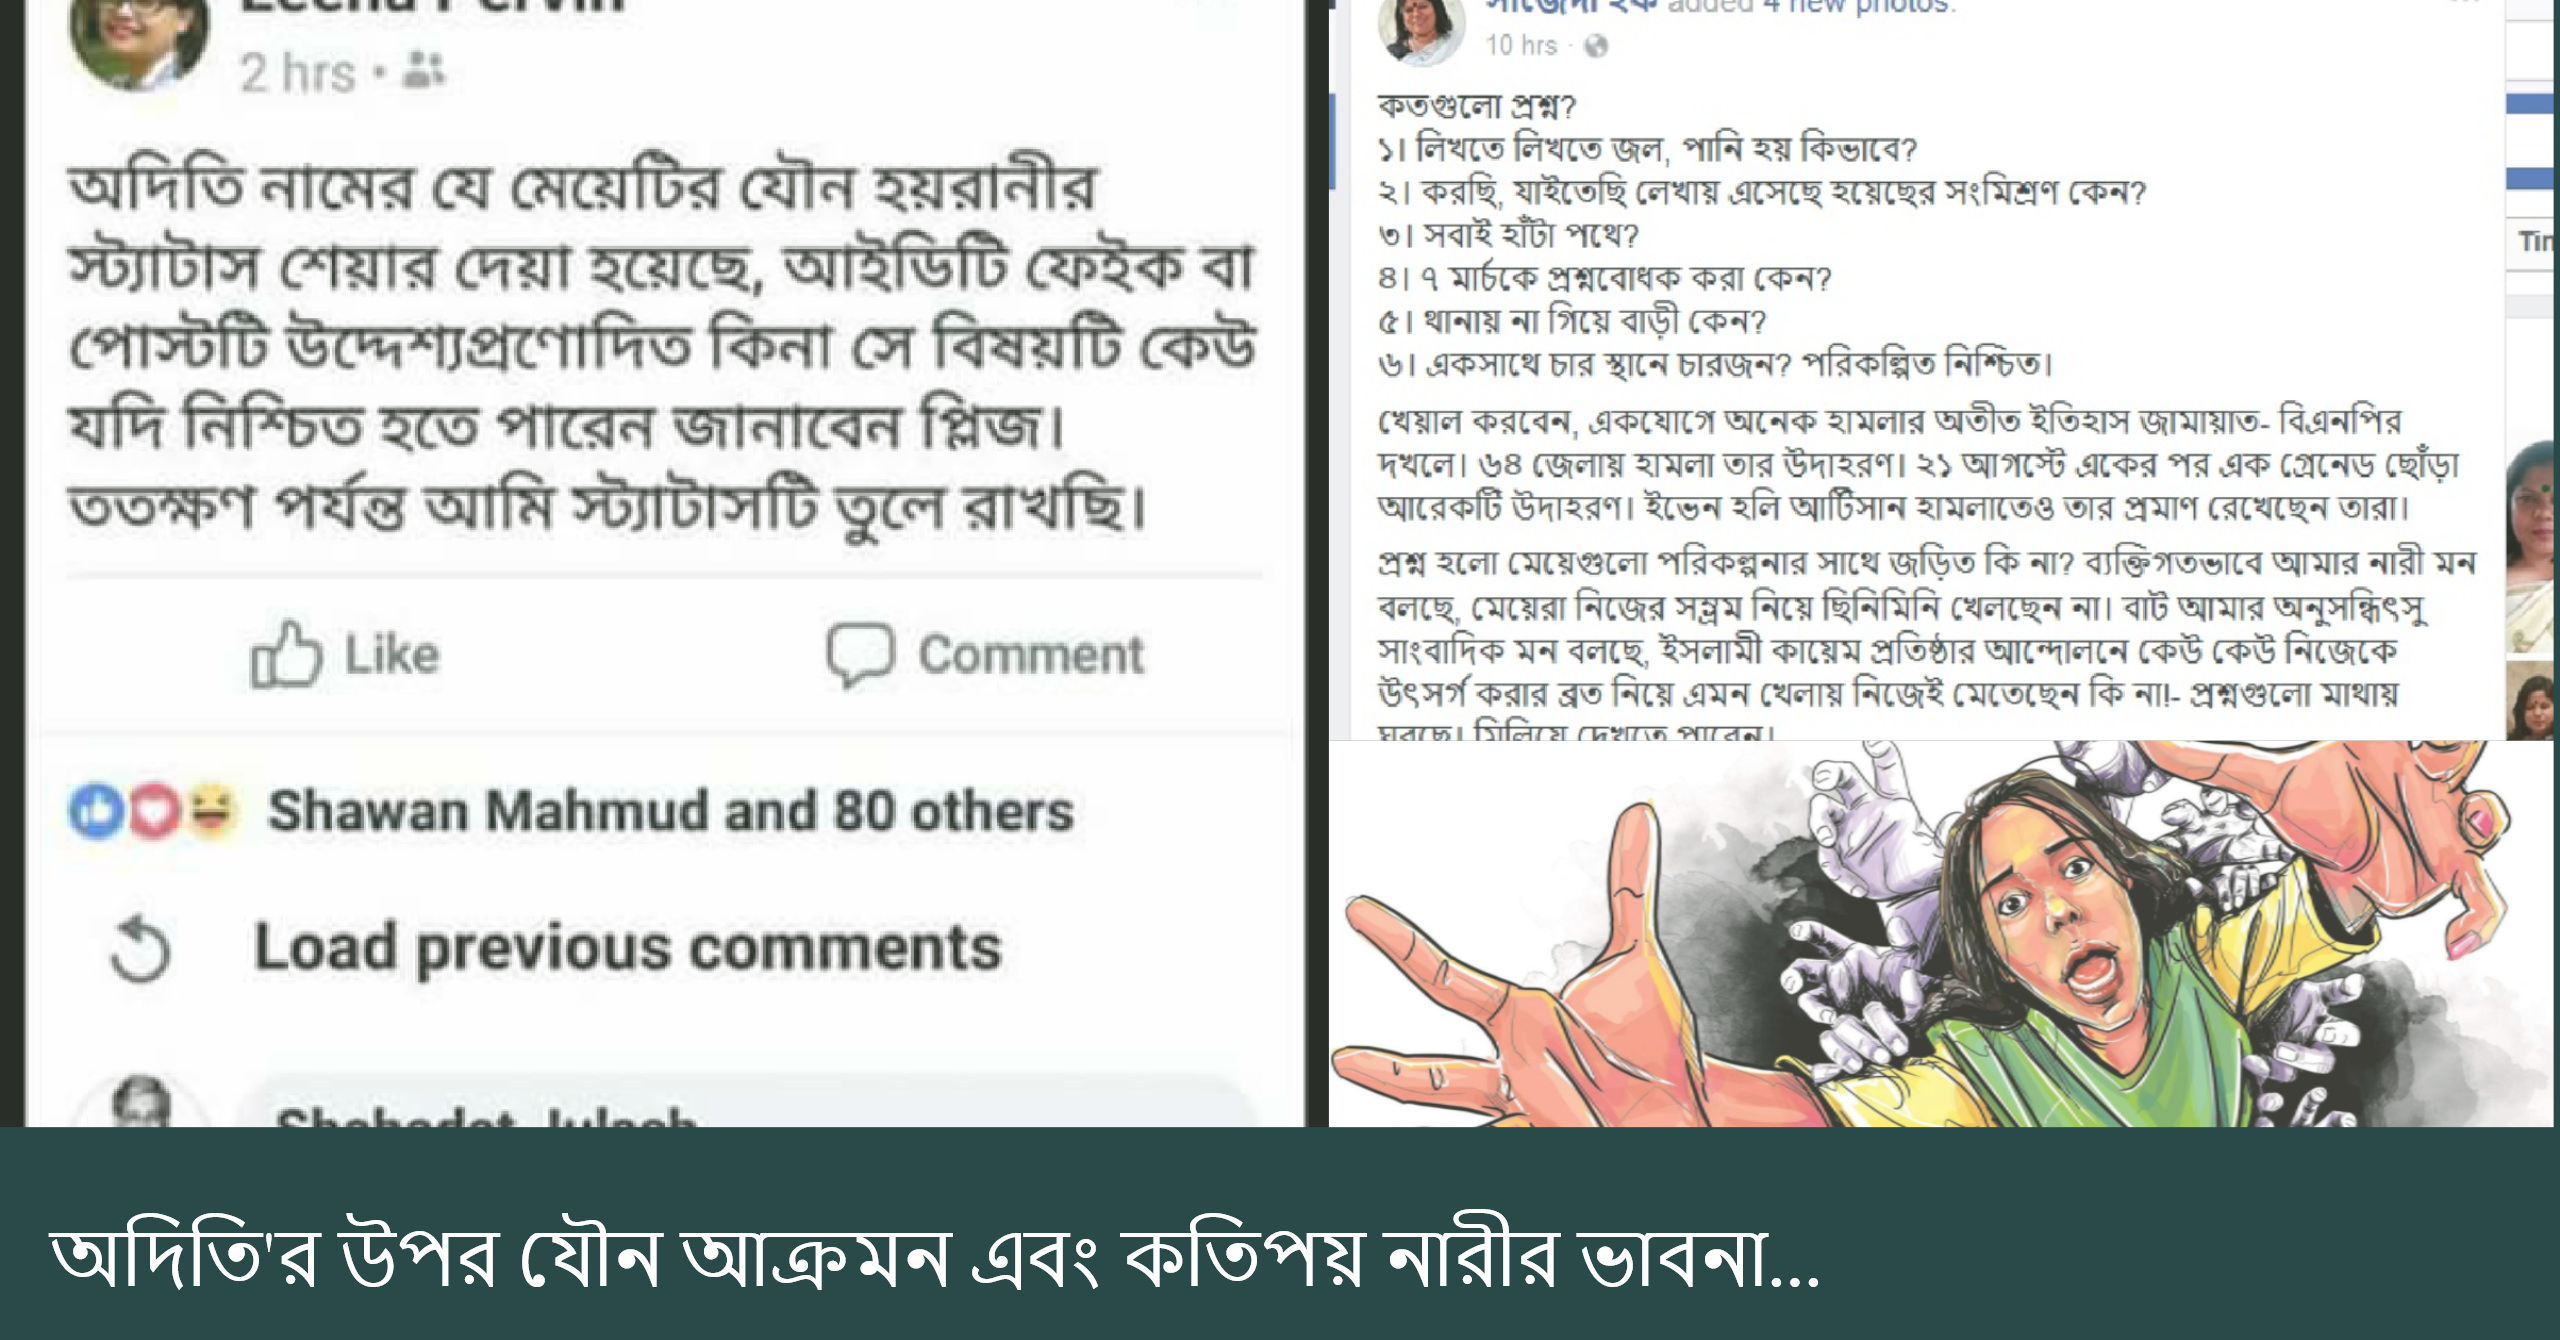Click sidebar woman in saree thumbnail

(2531, 548)
